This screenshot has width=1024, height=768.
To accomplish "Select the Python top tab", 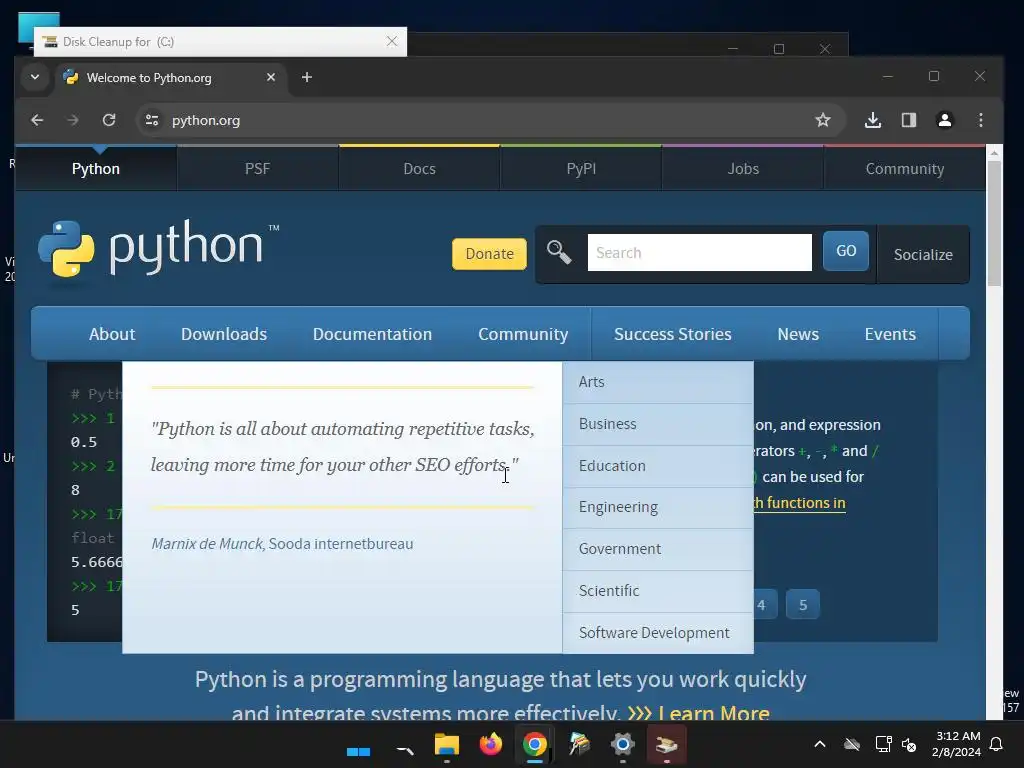I will (96, 168).
